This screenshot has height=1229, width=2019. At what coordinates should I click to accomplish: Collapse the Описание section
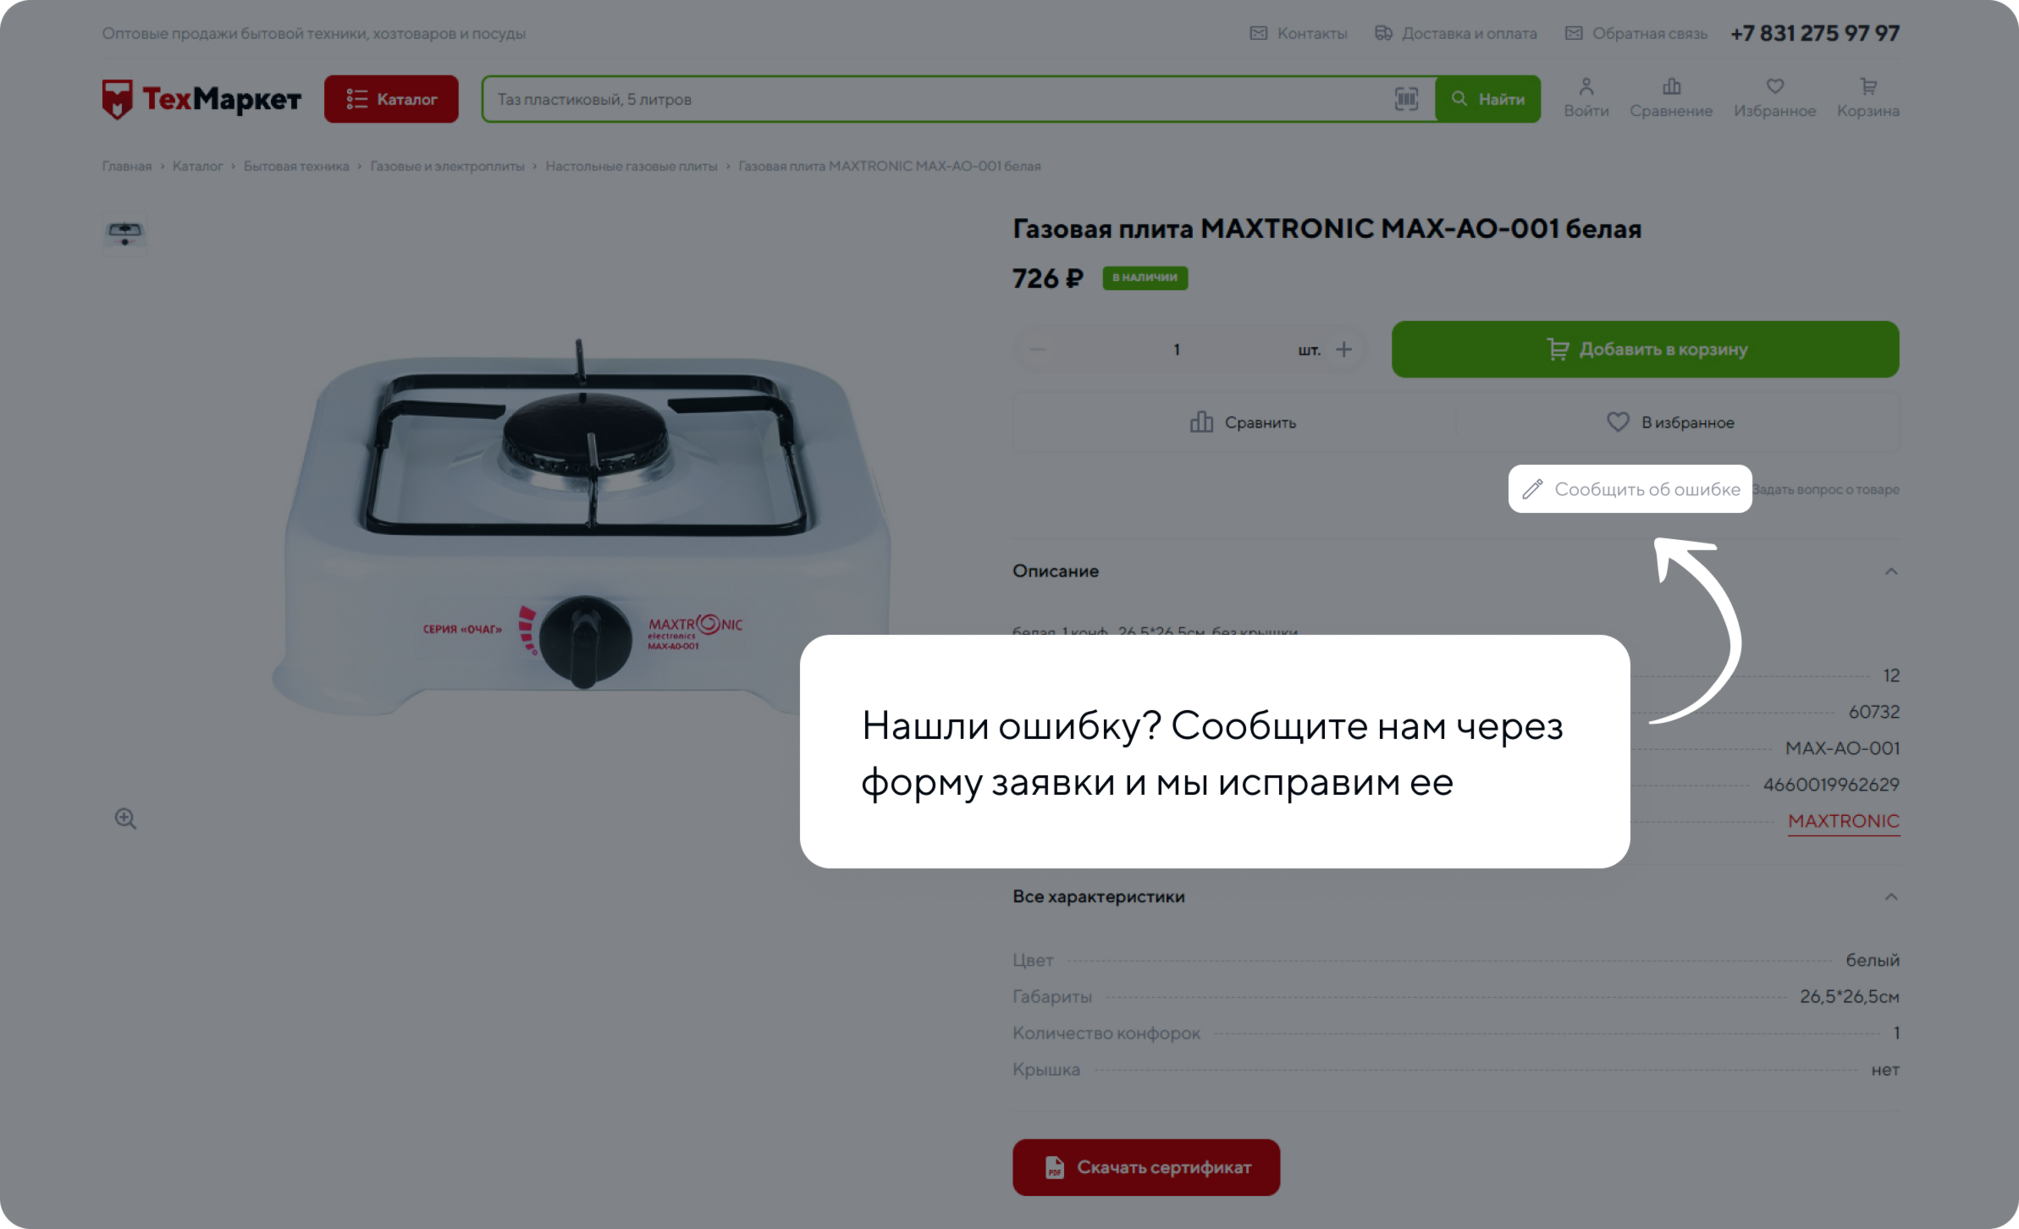1890,571
